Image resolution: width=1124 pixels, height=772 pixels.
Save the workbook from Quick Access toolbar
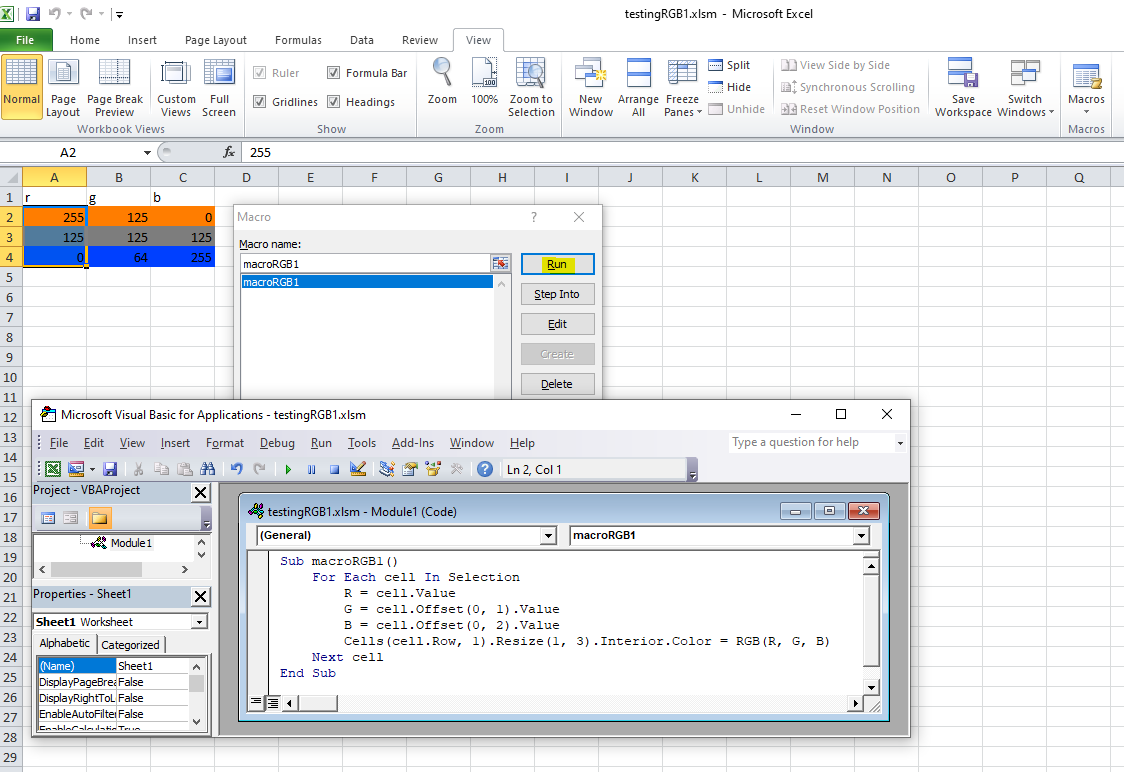33,14
